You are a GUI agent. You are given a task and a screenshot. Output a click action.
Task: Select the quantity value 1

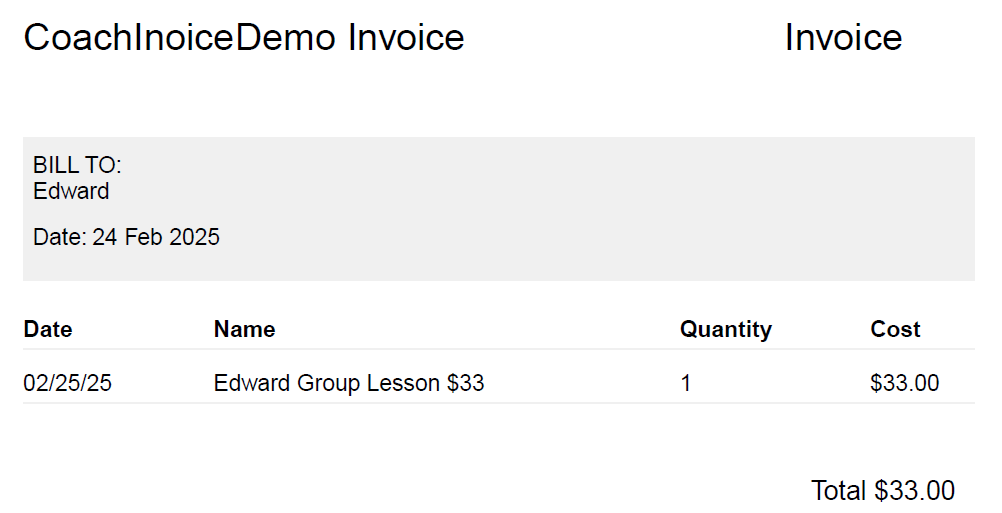(x=686, y=383)
